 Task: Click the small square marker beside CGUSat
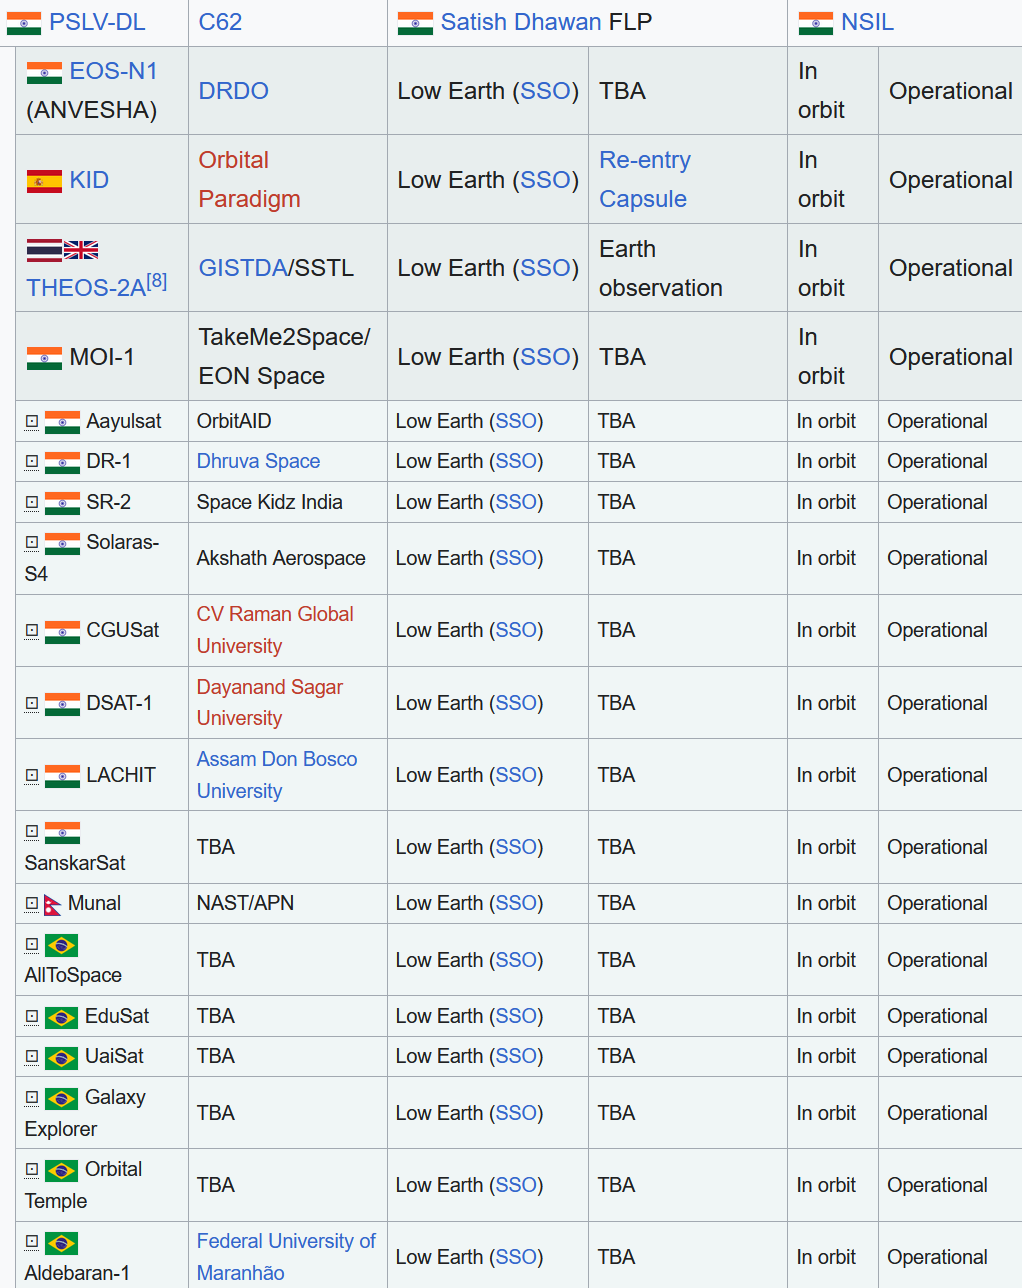click(x=32, y=631)
